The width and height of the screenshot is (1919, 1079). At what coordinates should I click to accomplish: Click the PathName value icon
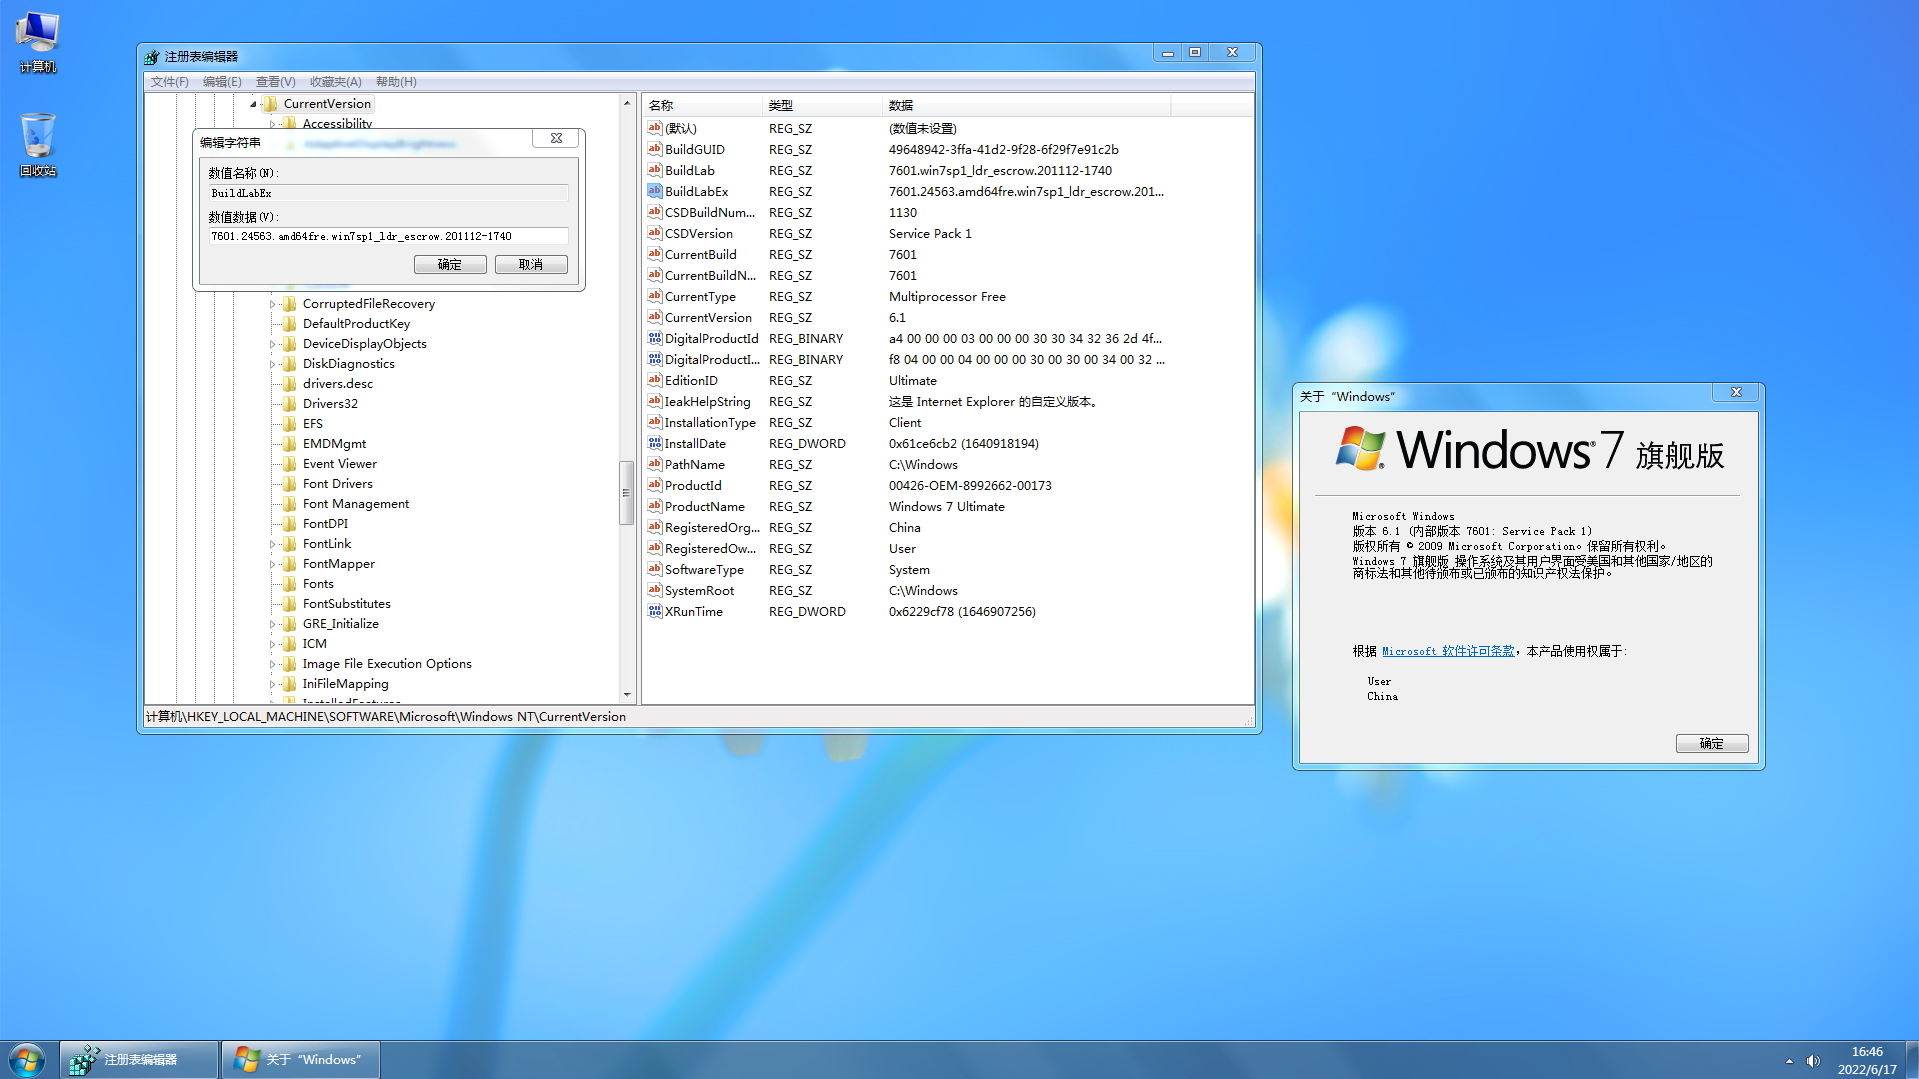[x=655, y=464]
